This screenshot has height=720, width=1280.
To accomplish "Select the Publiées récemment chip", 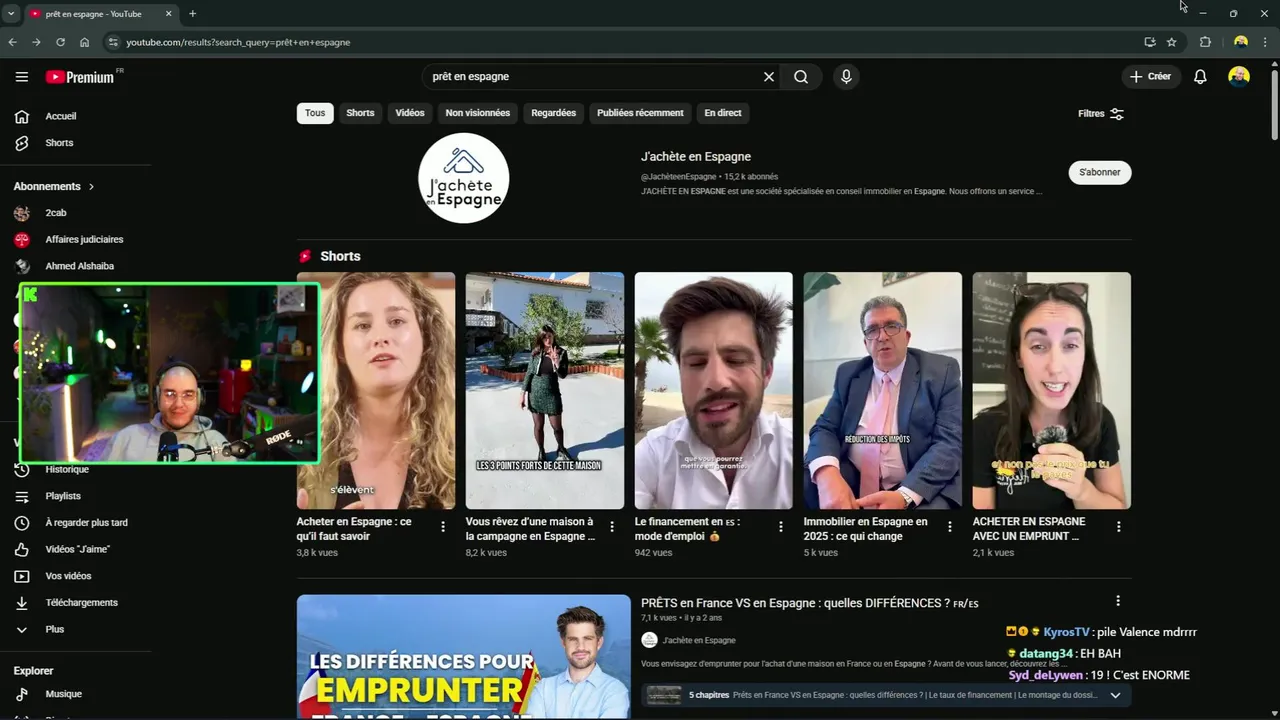I will [x=640, y=113].
